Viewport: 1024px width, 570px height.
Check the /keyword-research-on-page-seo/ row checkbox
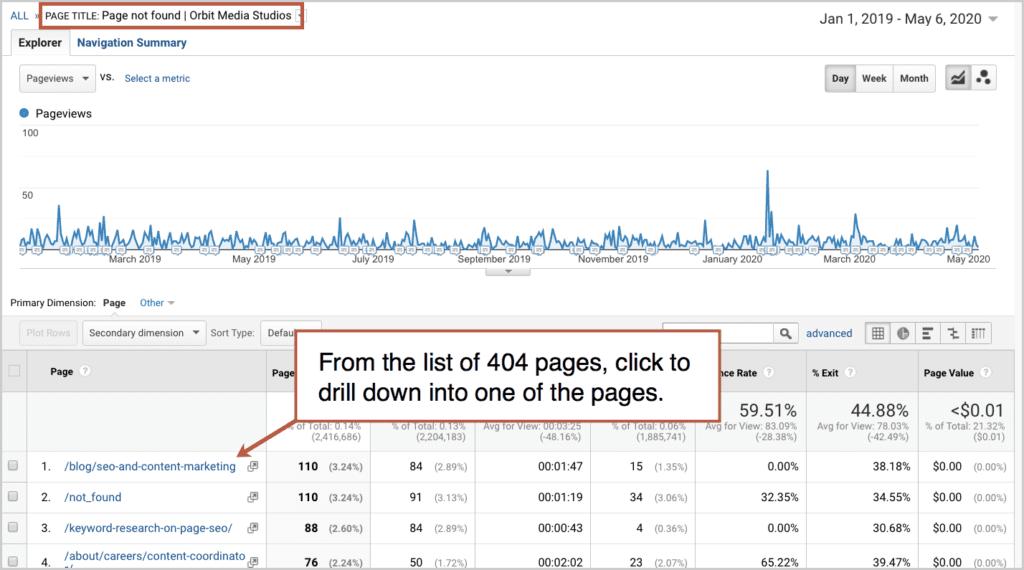tap(12, 527)
